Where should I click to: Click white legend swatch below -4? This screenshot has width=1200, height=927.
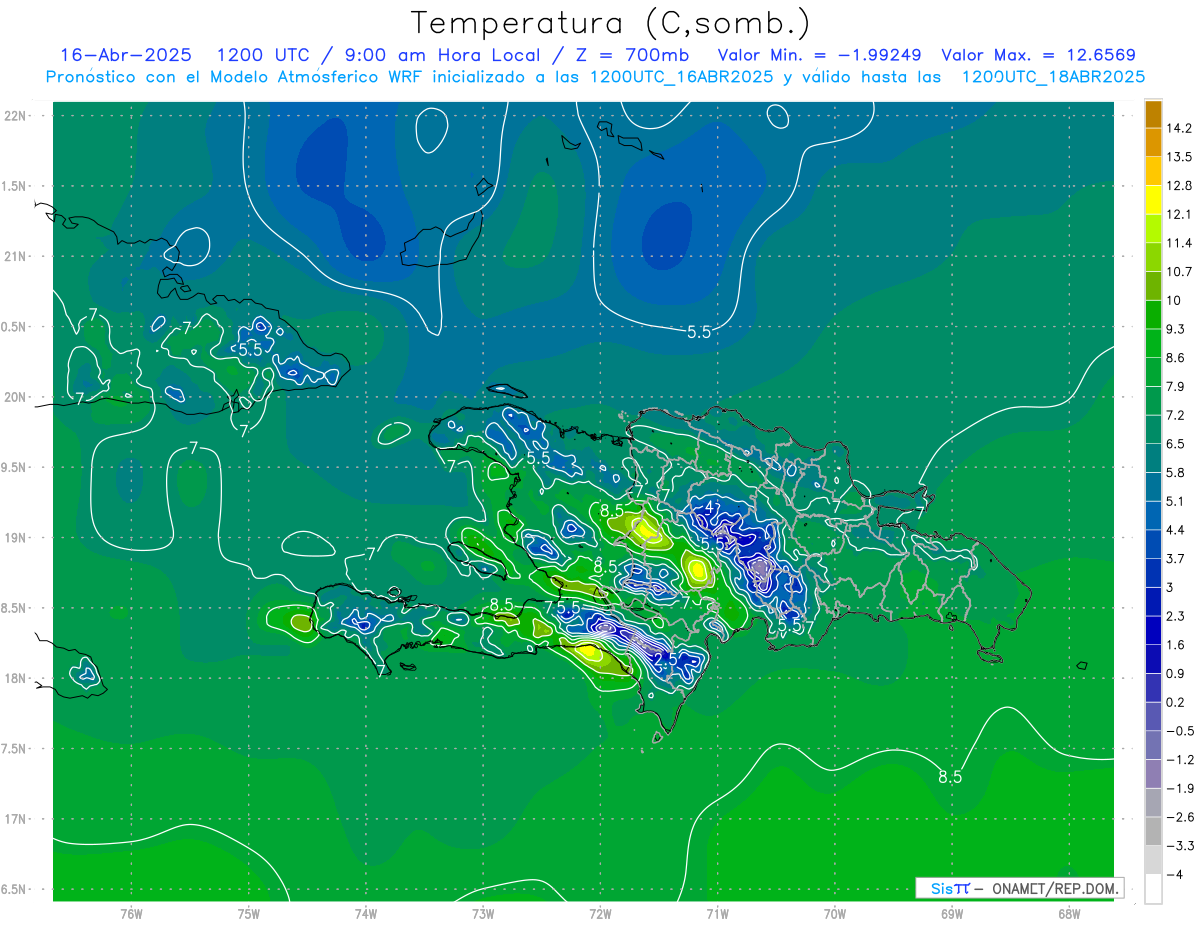1153,889
